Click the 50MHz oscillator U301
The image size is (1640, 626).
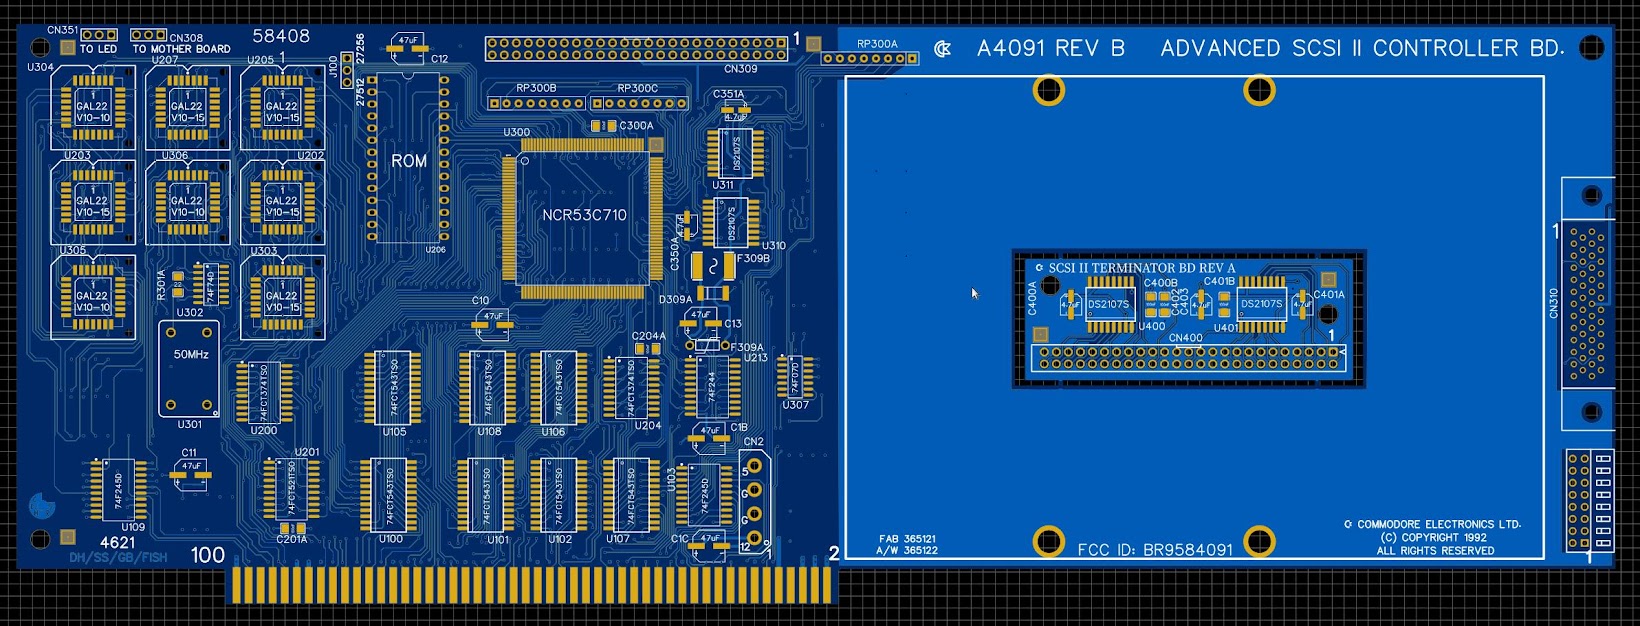tap(190, 369)
